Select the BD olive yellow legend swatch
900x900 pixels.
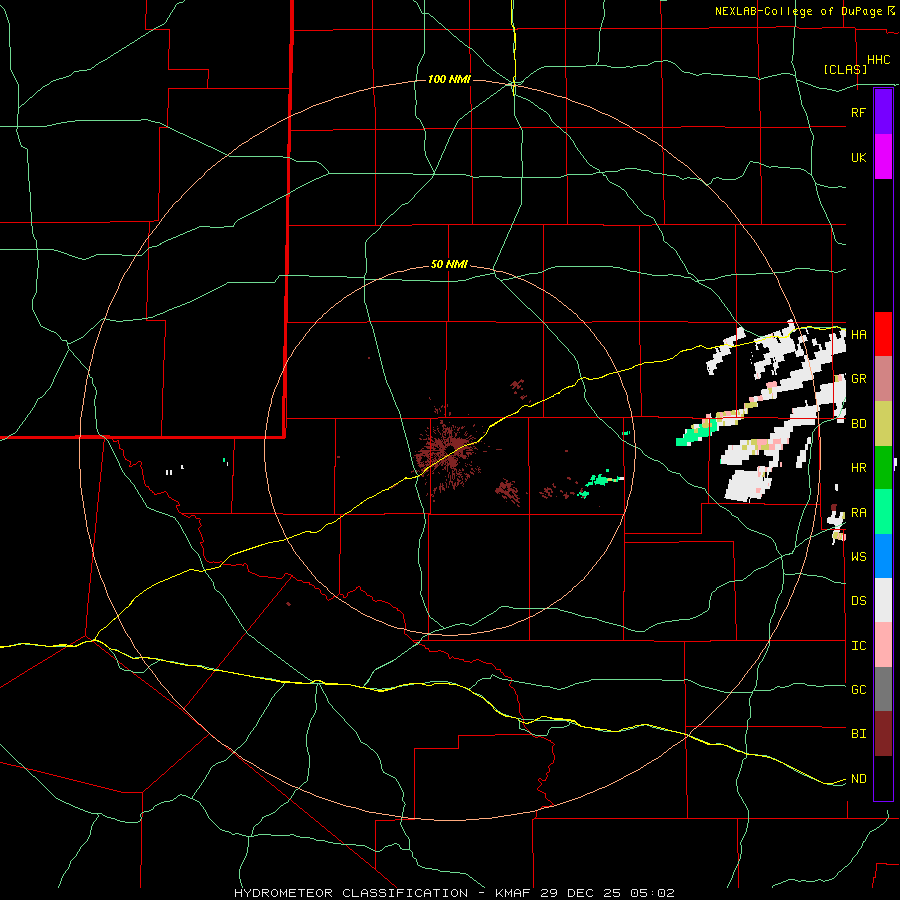point(883,424)
